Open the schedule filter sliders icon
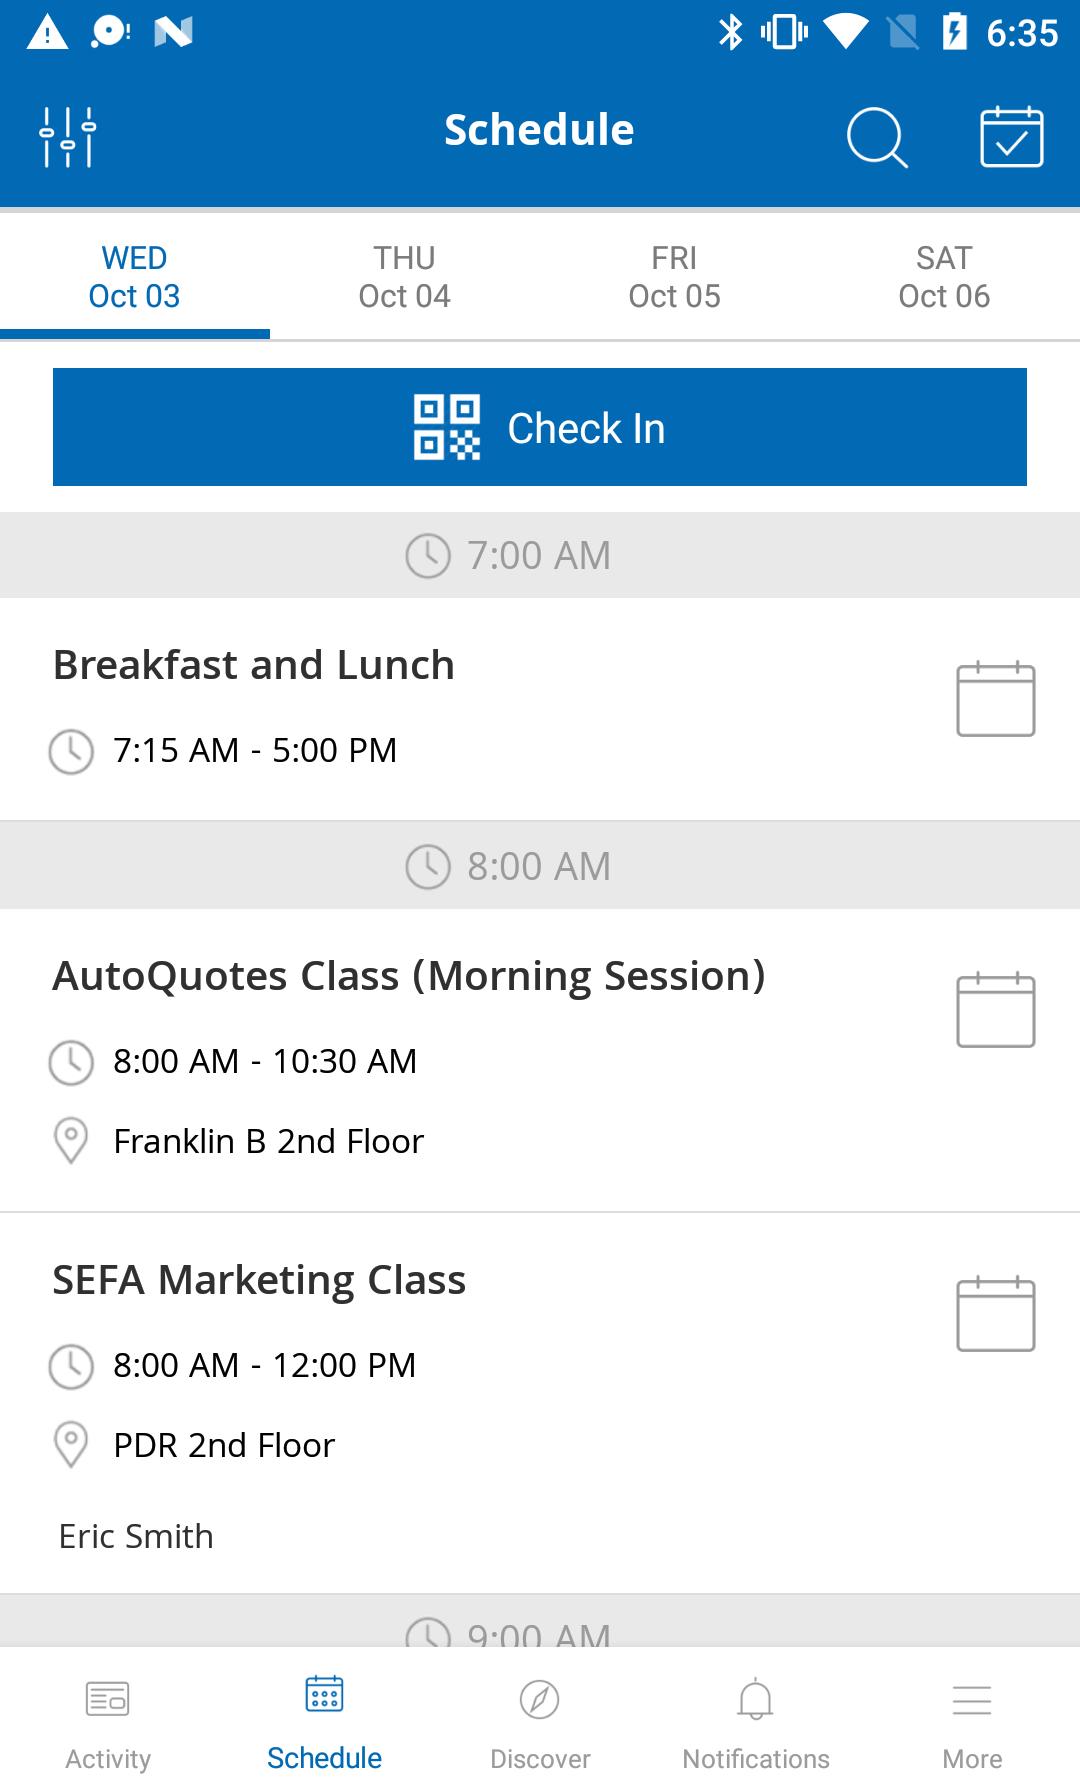1080x1791 pixels. click(x=68, y=136)
